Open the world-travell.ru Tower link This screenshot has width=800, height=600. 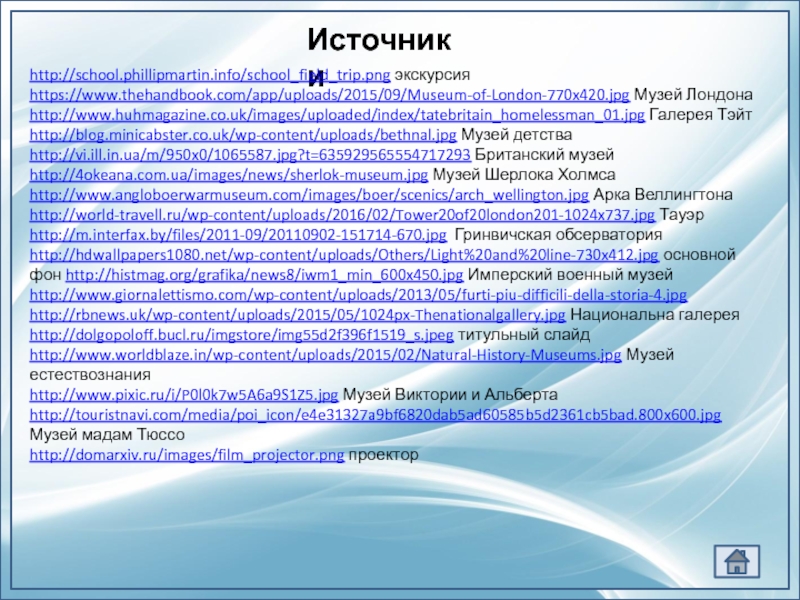point(342,215)
